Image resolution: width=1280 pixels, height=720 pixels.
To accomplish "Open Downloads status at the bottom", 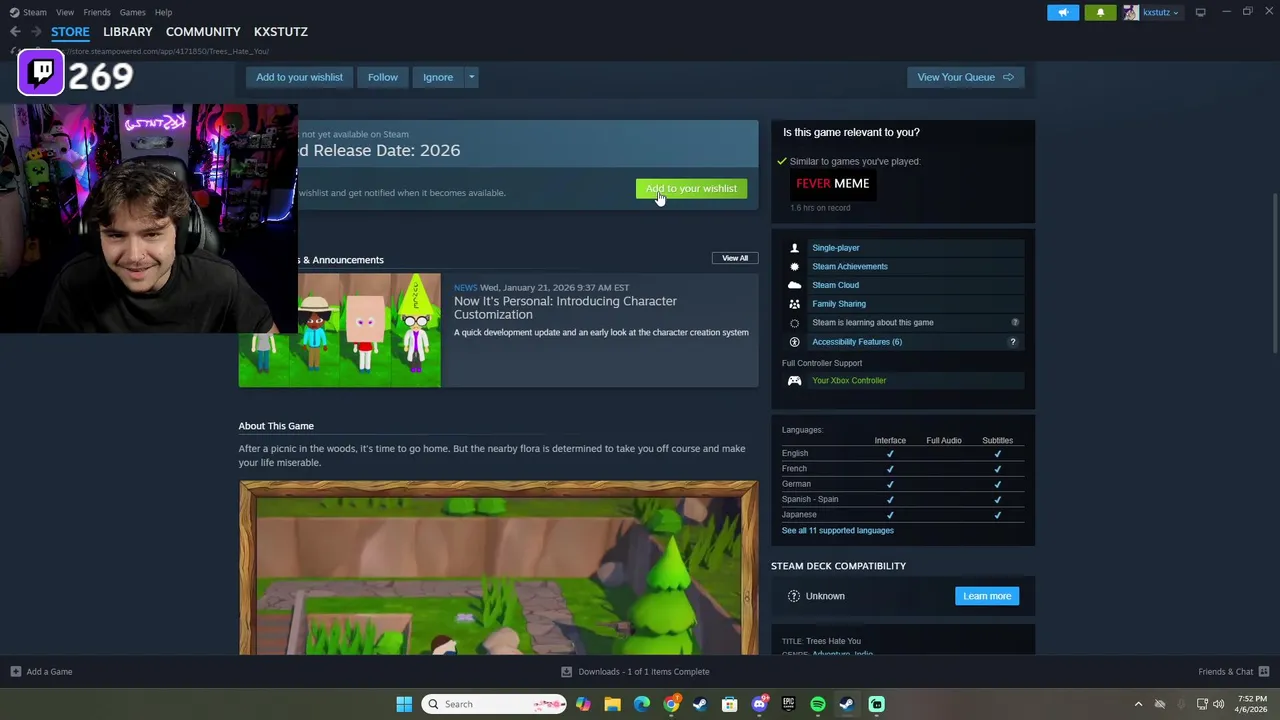I will (x=635, y=672).
